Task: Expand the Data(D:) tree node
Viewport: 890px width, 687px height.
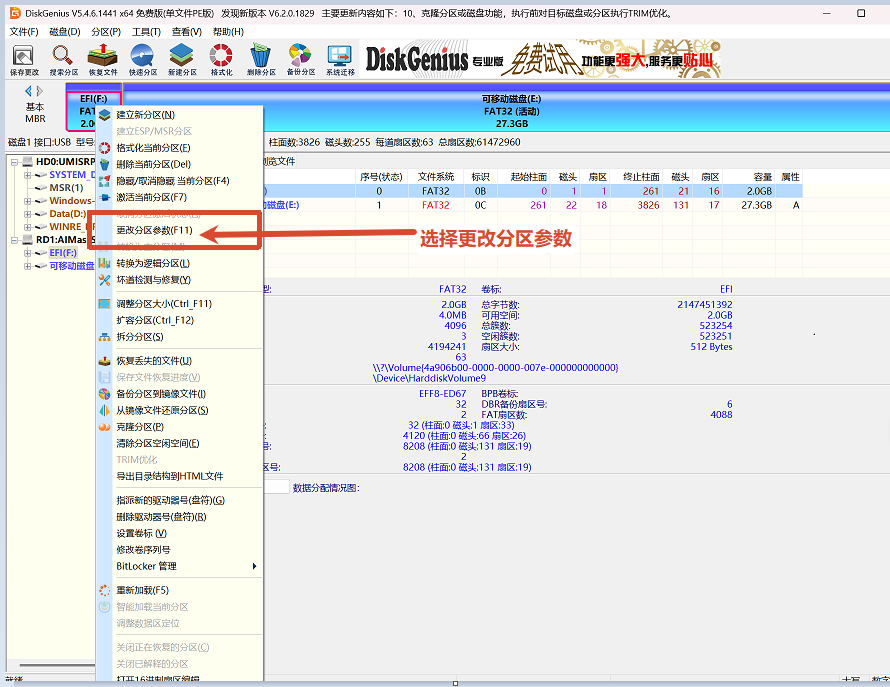Action: coord(27,214)
